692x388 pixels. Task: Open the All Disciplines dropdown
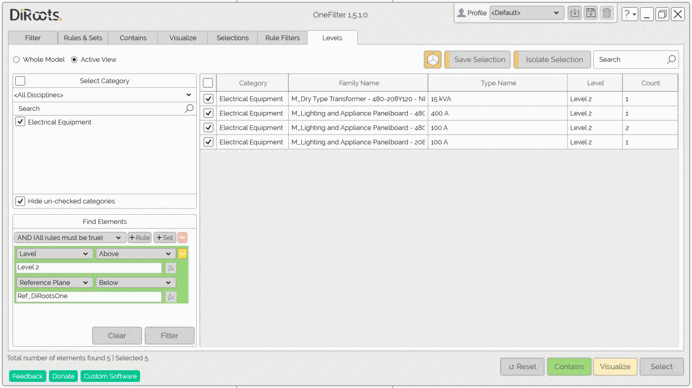click(104, 95)
